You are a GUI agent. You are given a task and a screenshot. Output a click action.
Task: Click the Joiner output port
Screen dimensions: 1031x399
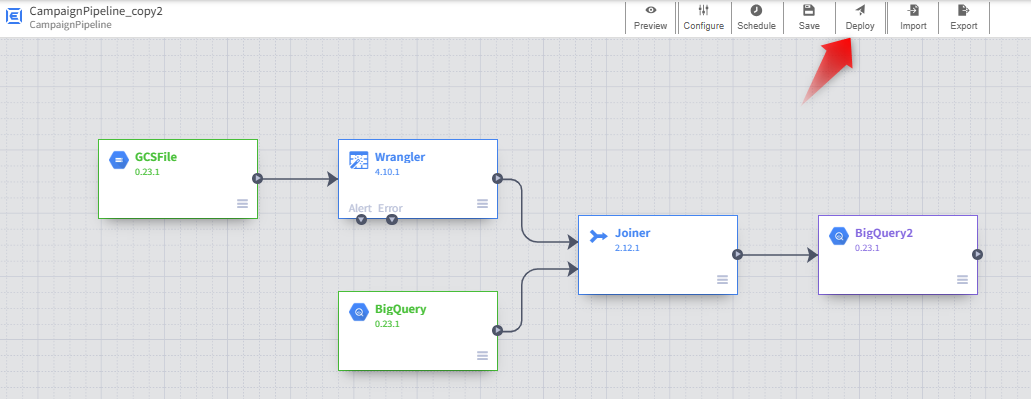tap(738, 254)
